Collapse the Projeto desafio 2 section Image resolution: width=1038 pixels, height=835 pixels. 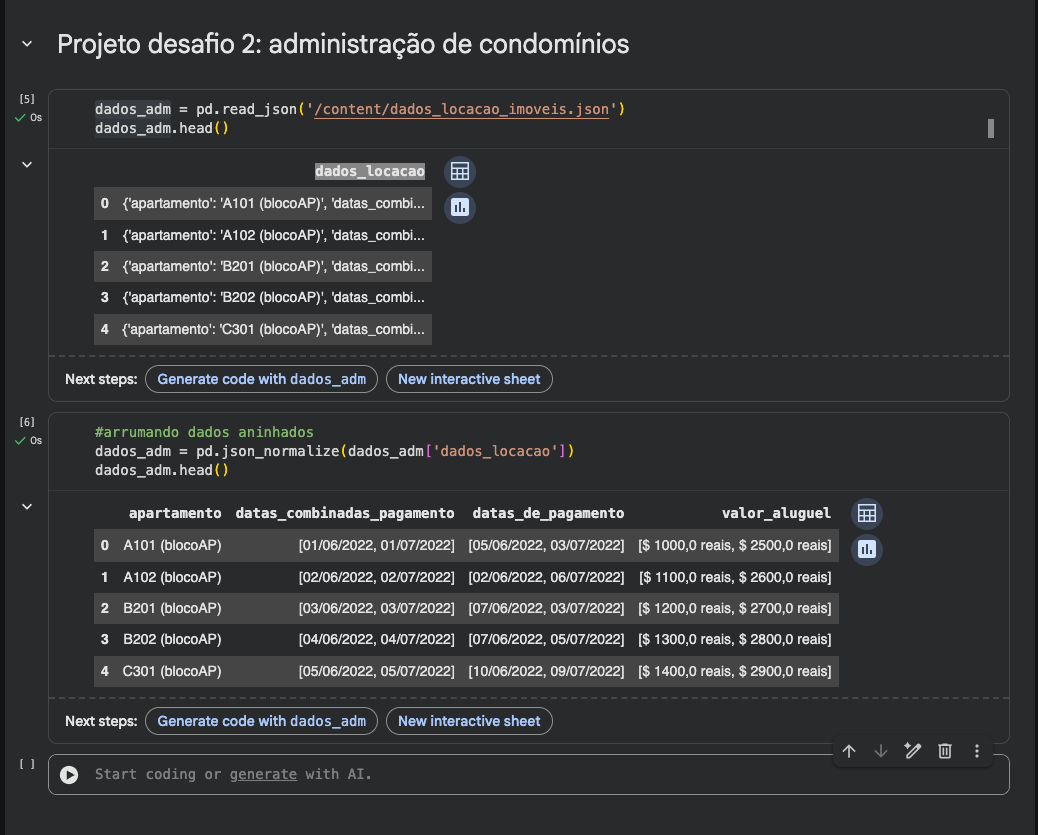pos(26,44)
